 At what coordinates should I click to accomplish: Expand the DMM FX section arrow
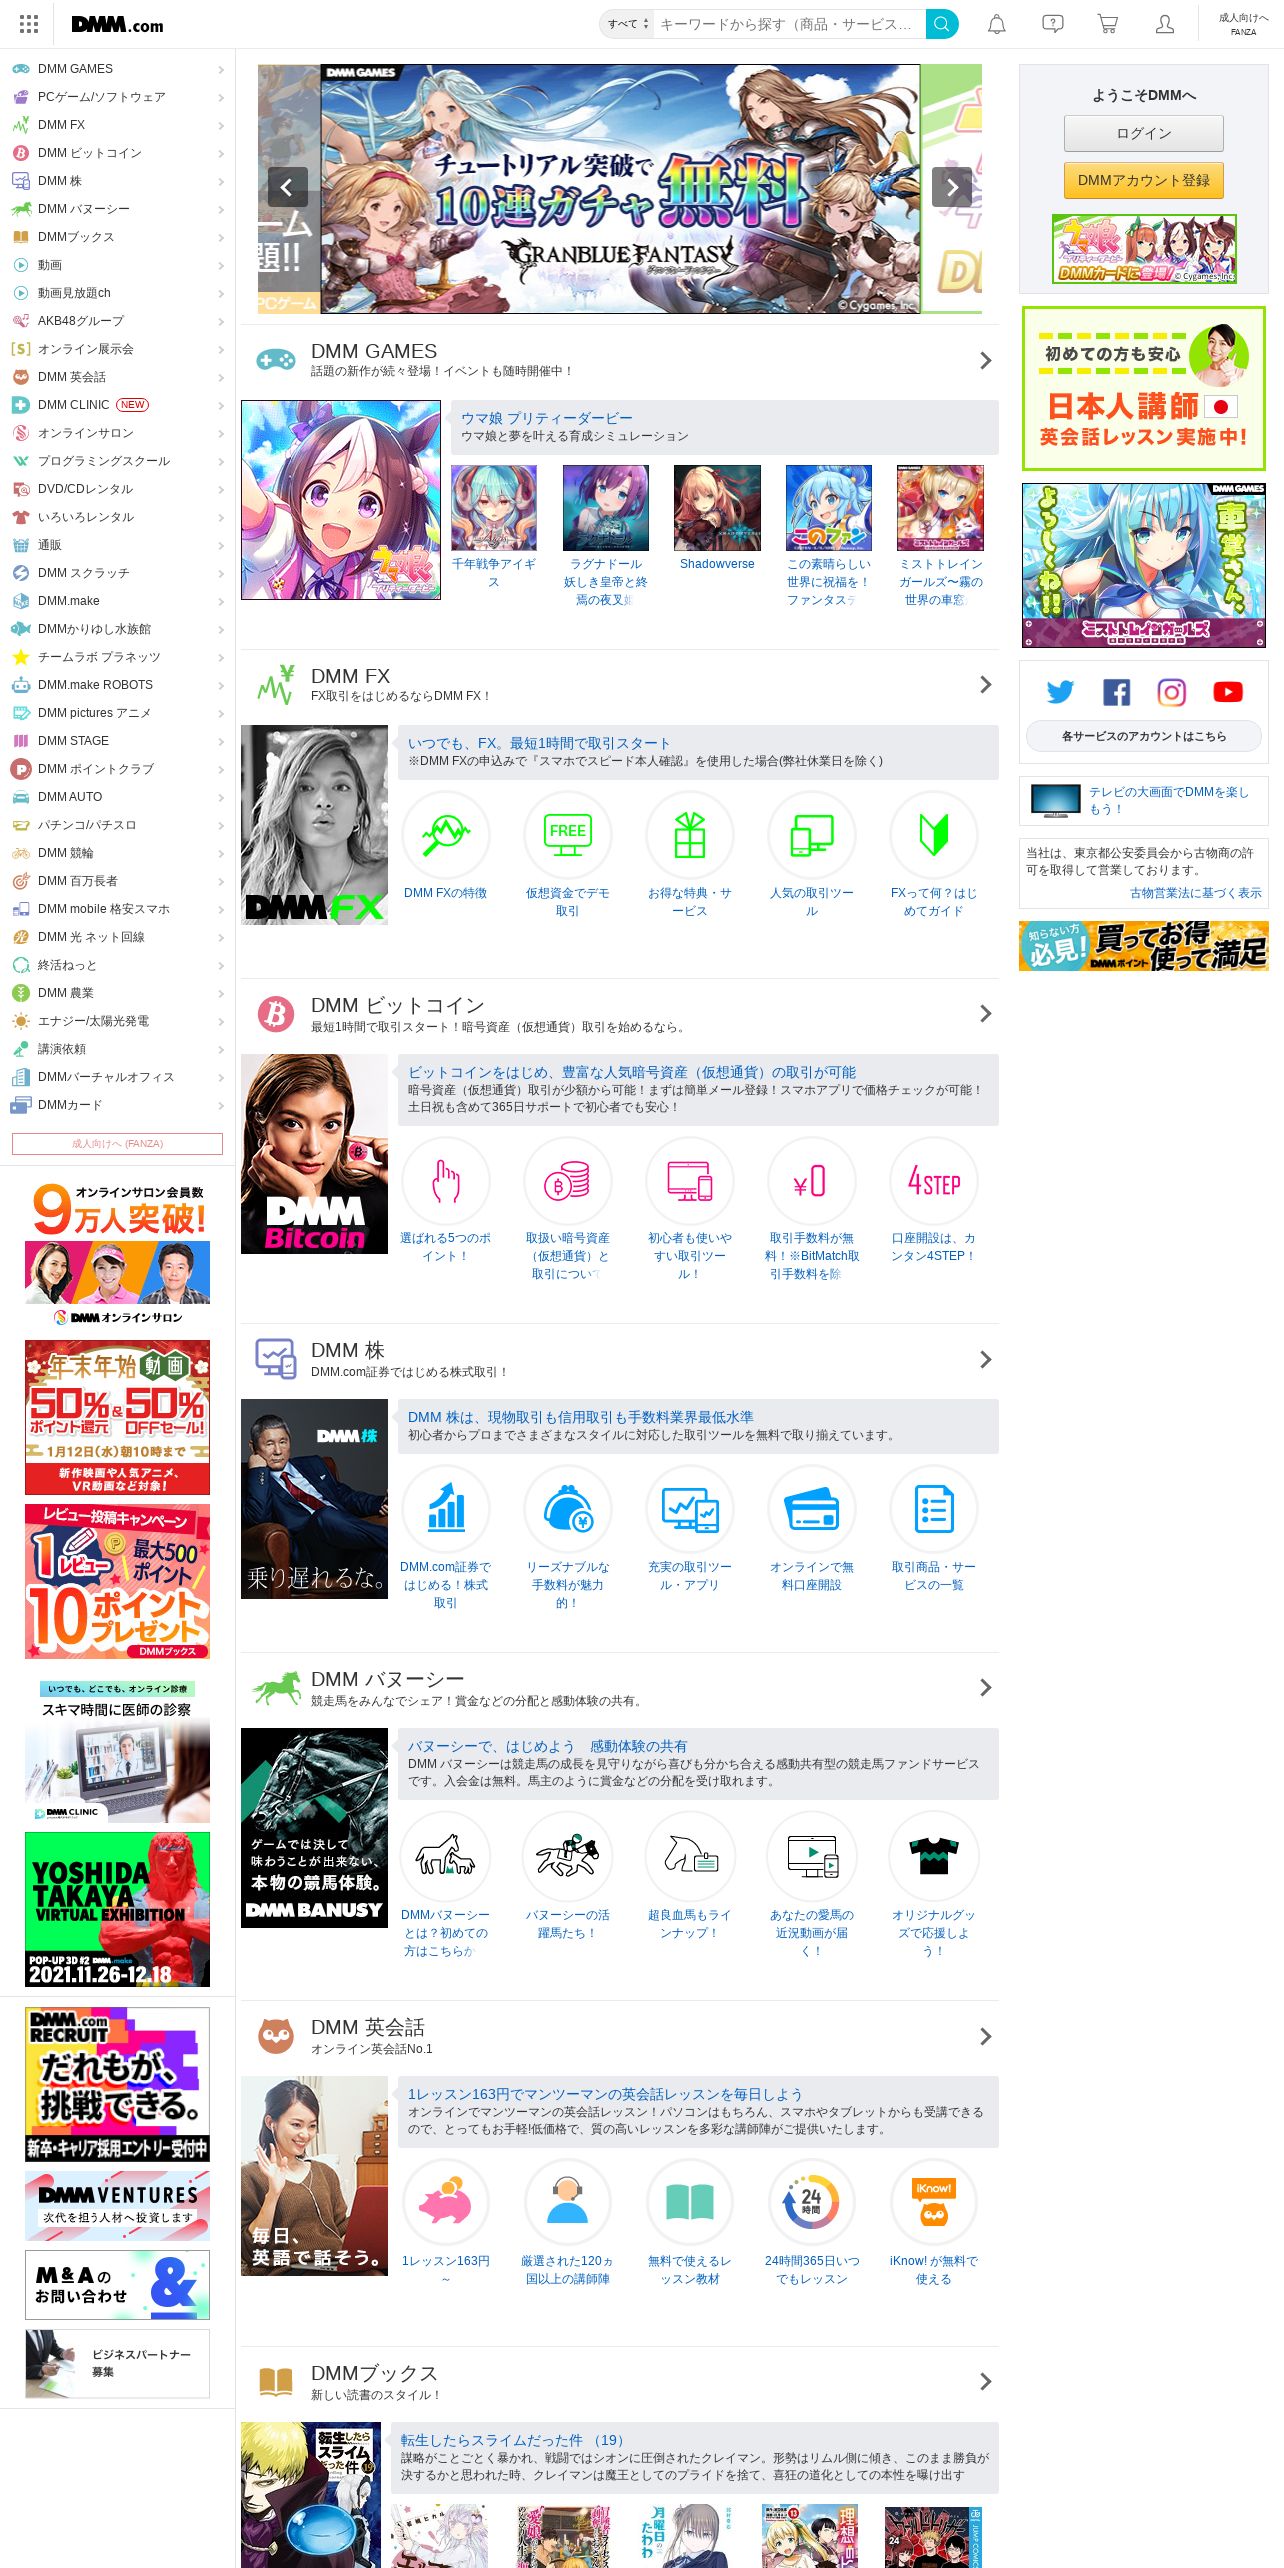click(985, 685)
